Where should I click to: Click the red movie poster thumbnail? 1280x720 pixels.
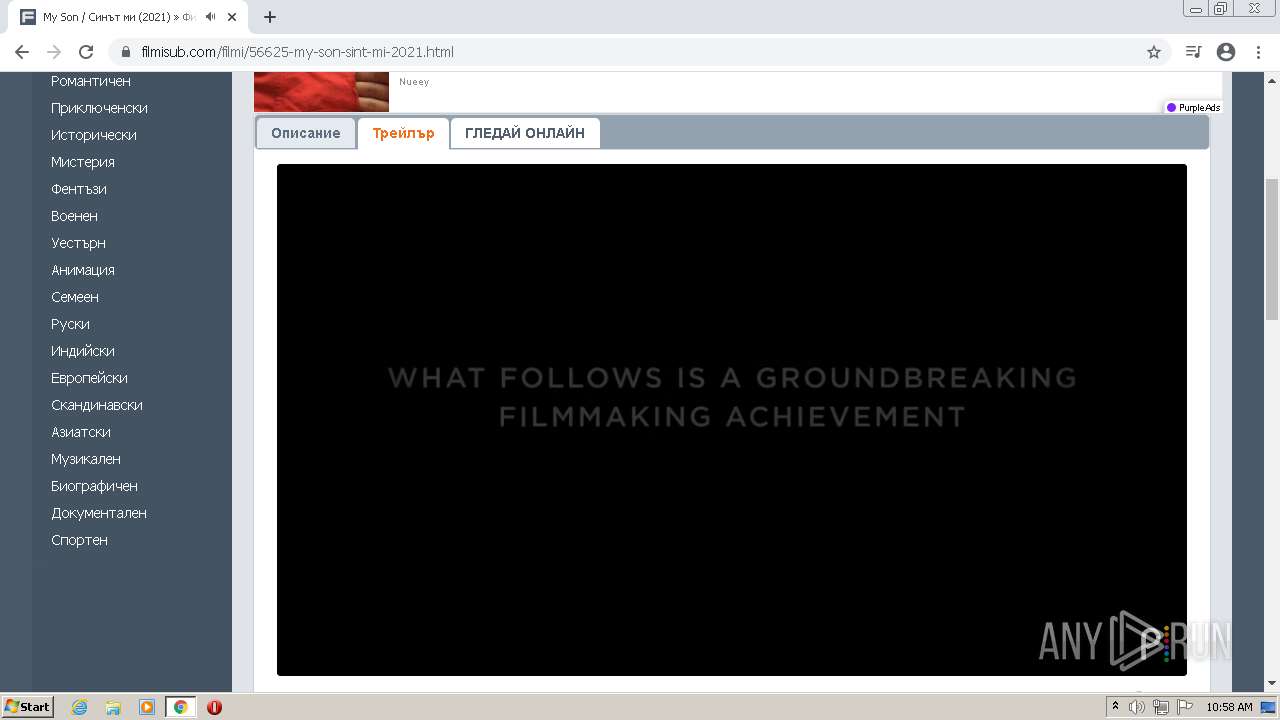click(321, 92)
